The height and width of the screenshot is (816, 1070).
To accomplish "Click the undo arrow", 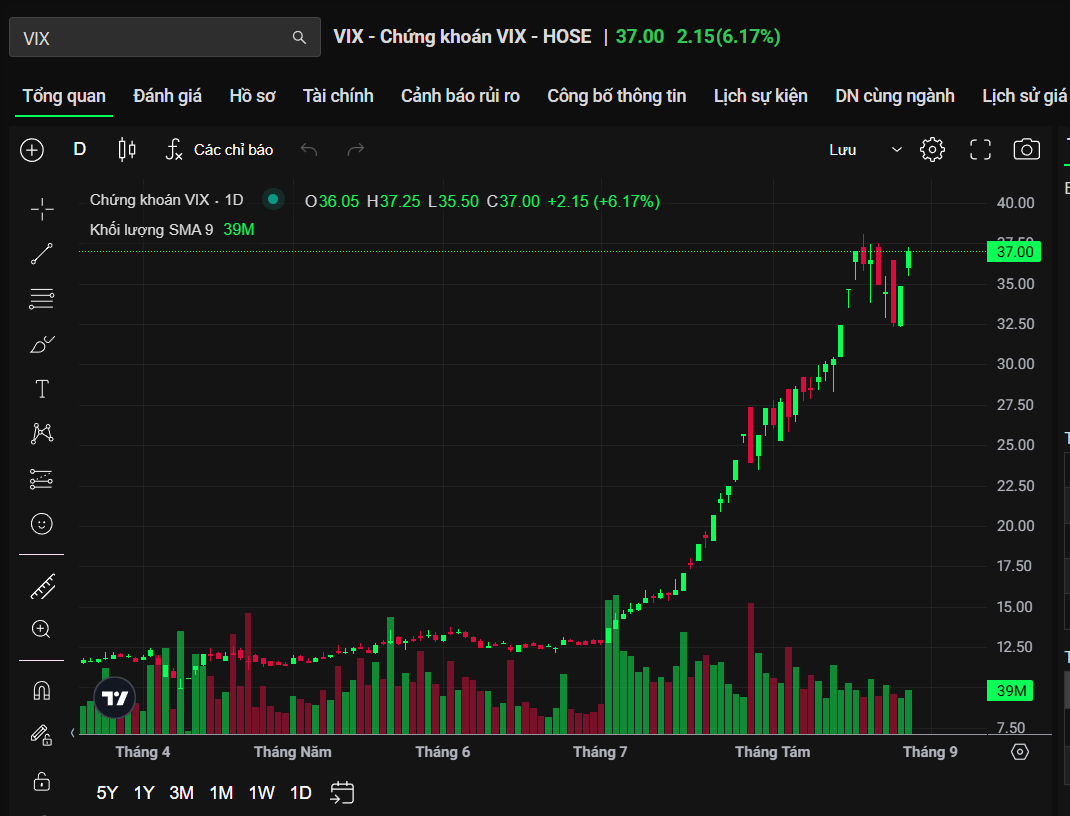I will click(x=309, y=149).
